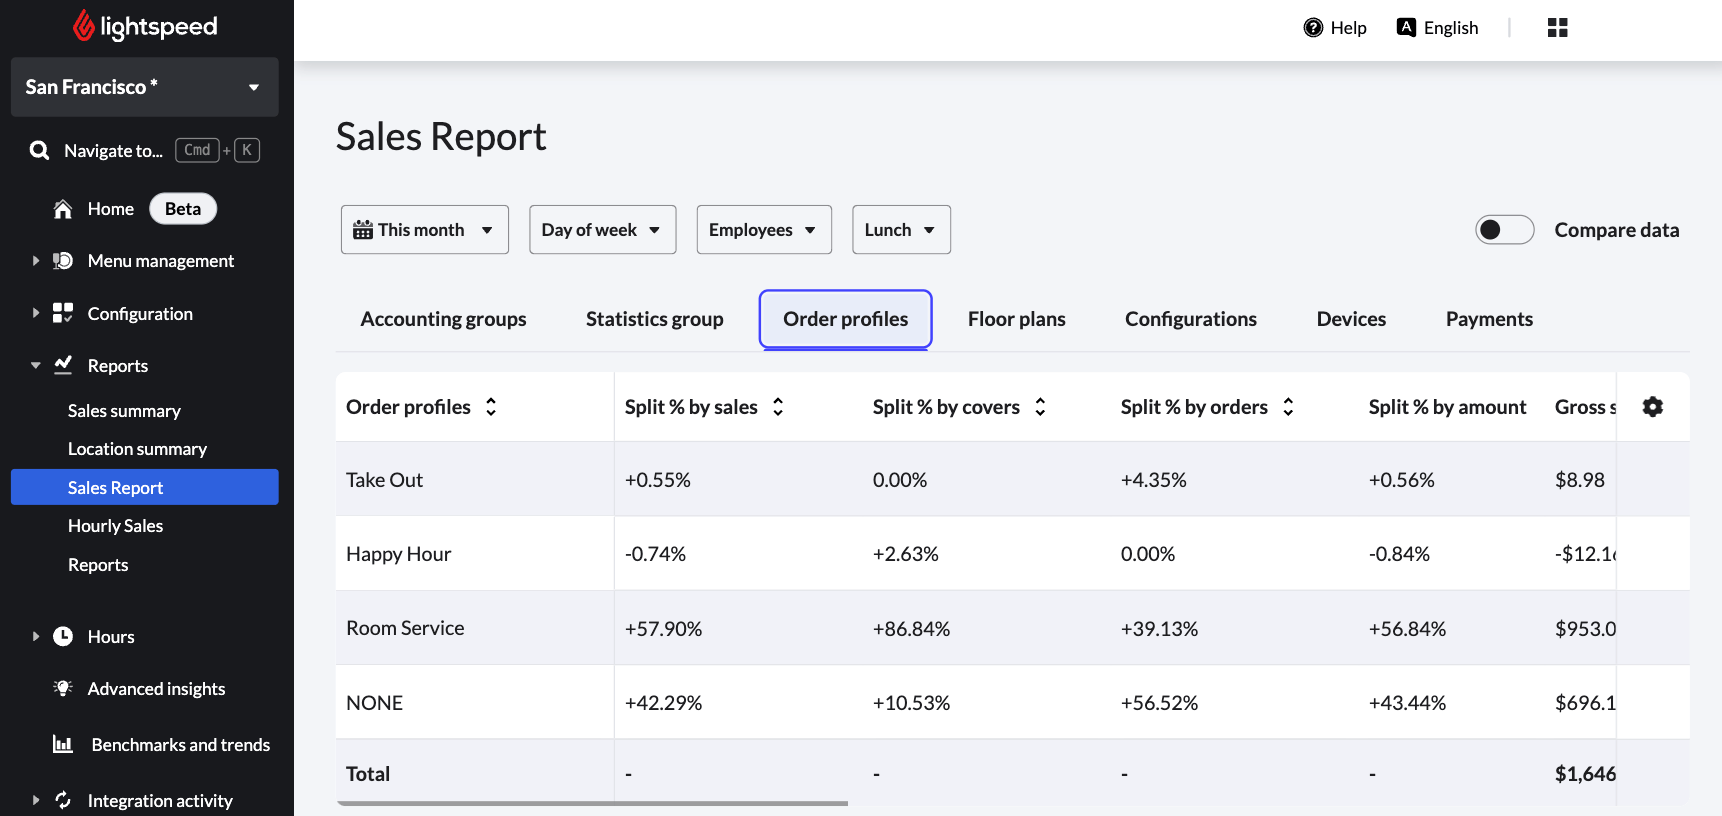This screenshot has height=816, width=1722.
Task: Click the horizontal table scrollbar
Action: click(x=592, y=803)
